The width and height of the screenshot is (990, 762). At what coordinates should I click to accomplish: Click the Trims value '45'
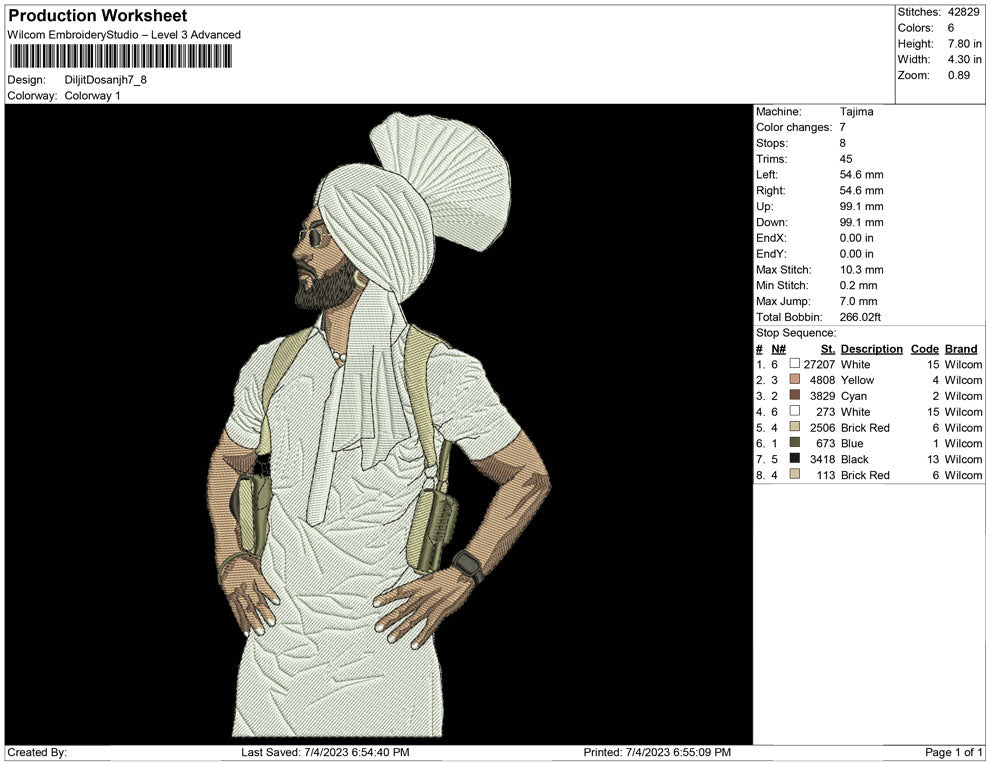(x=845, y=159)
